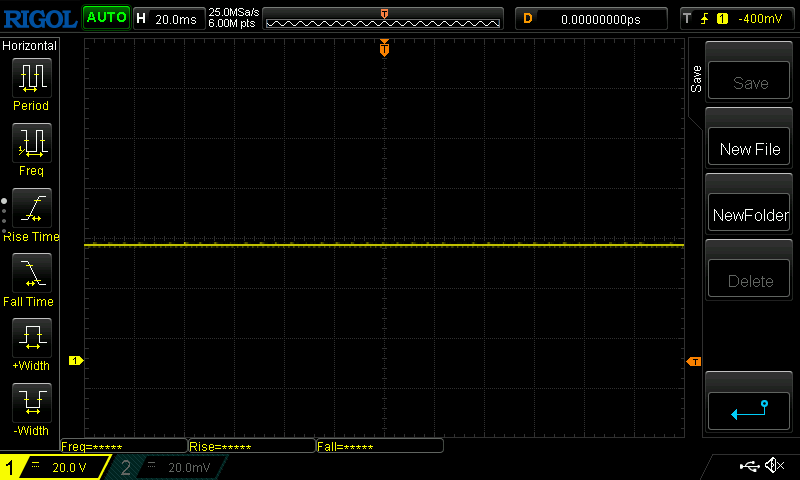
Task: Click the RIGOL logo
Action: coord(40,19)
